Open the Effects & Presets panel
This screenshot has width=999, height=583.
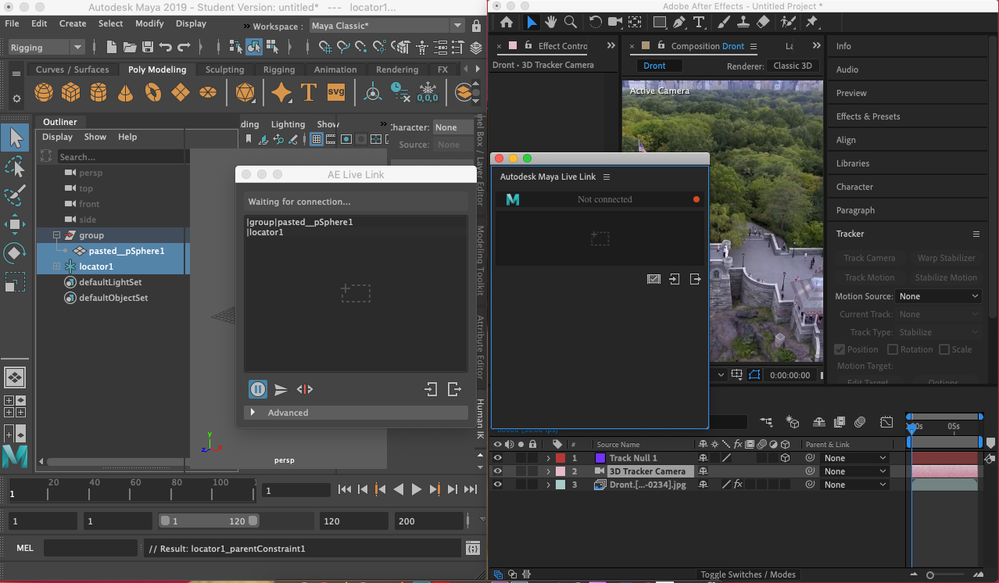pos(868,117)
